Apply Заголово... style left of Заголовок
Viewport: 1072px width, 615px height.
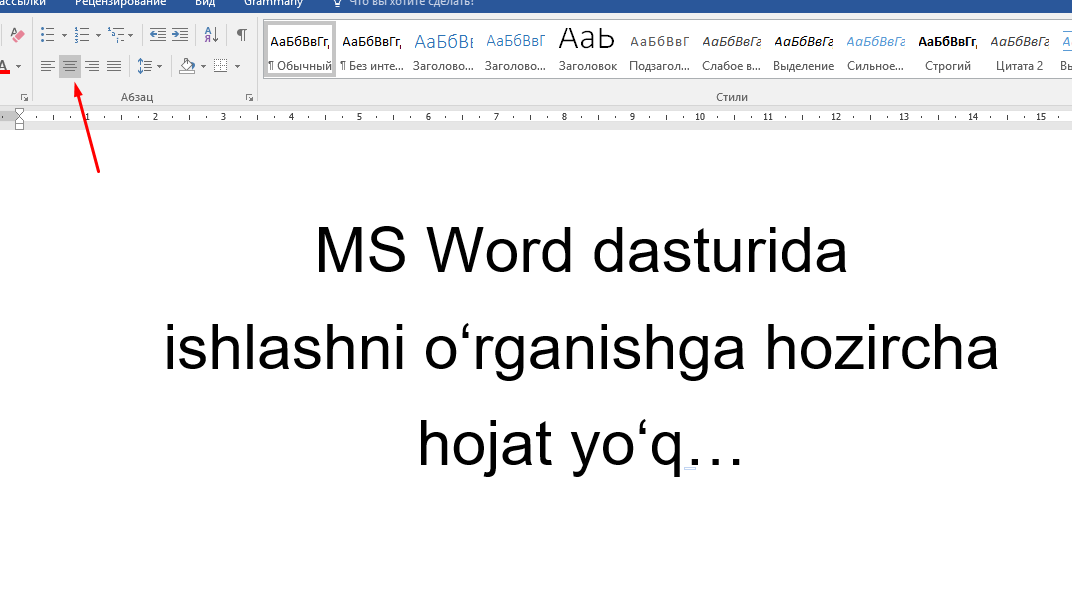[x=515, y=51]
